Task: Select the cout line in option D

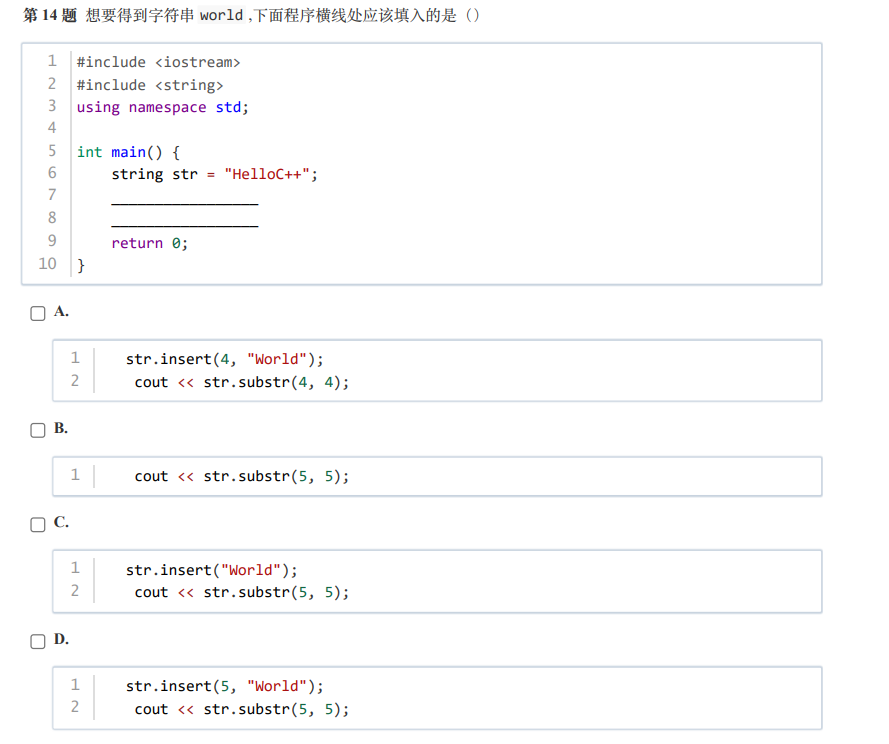Action: (x=240, y=709)
